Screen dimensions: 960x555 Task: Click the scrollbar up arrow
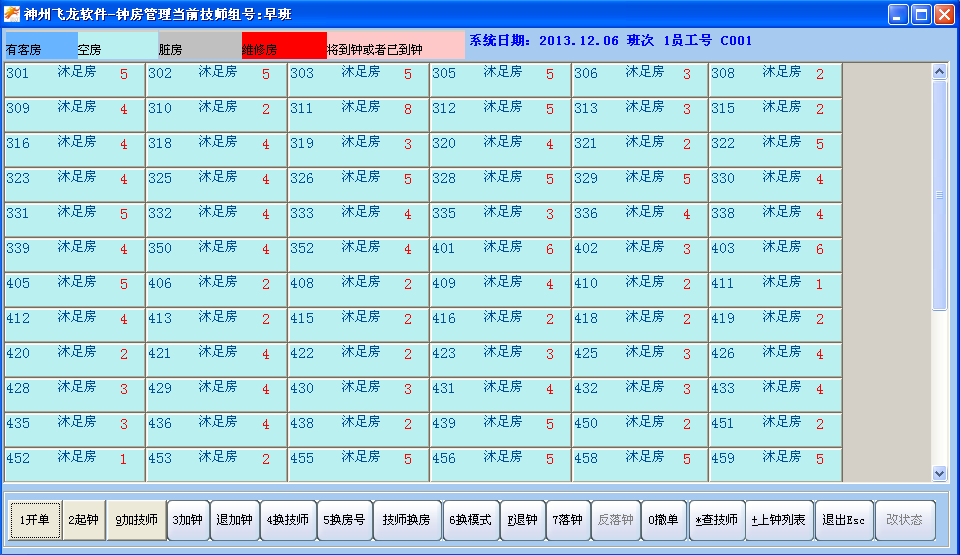click(x=939, y=72)
